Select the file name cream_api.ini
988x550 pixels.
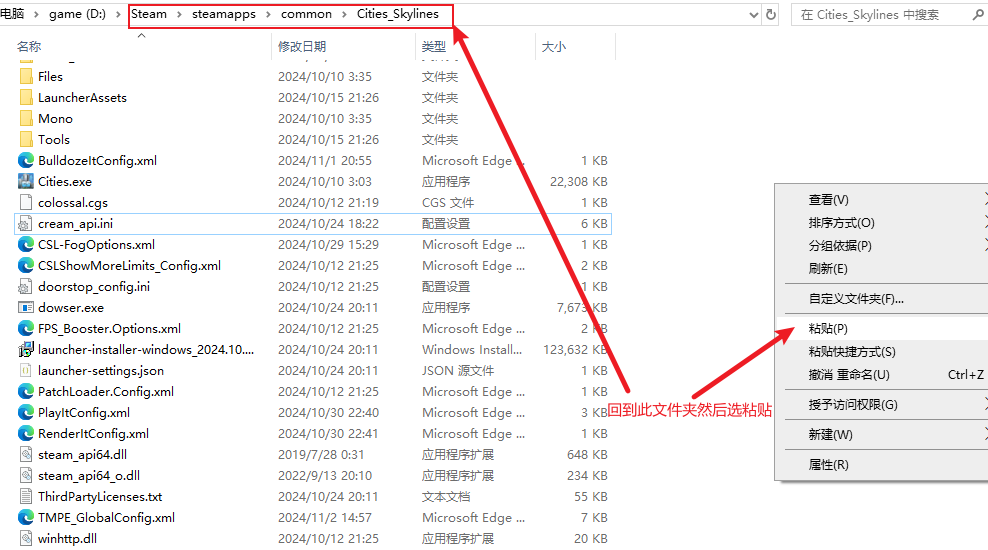point(76,224)
